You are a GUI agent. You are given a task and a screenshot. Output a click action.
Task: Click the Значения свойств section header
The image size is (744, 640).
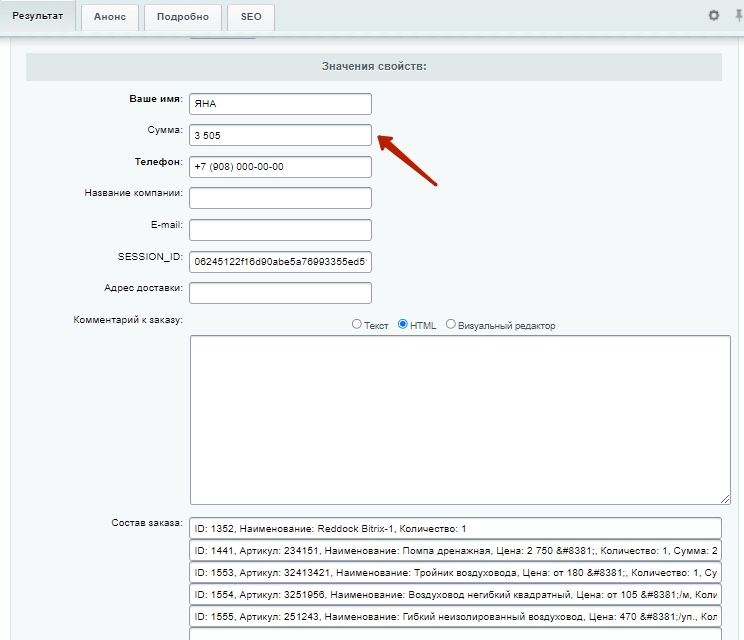click(374, 66)
